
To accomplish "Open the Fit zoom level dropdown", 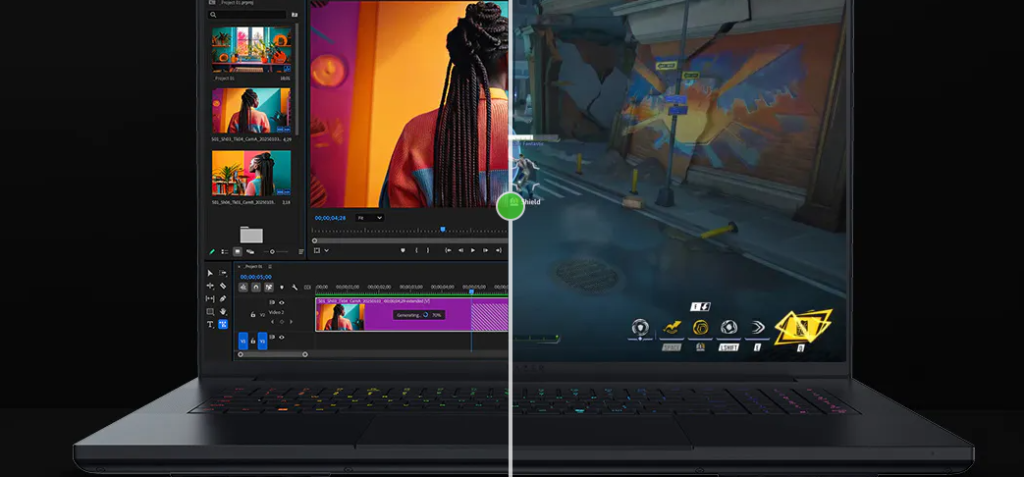I will click(x=369, y=218).
